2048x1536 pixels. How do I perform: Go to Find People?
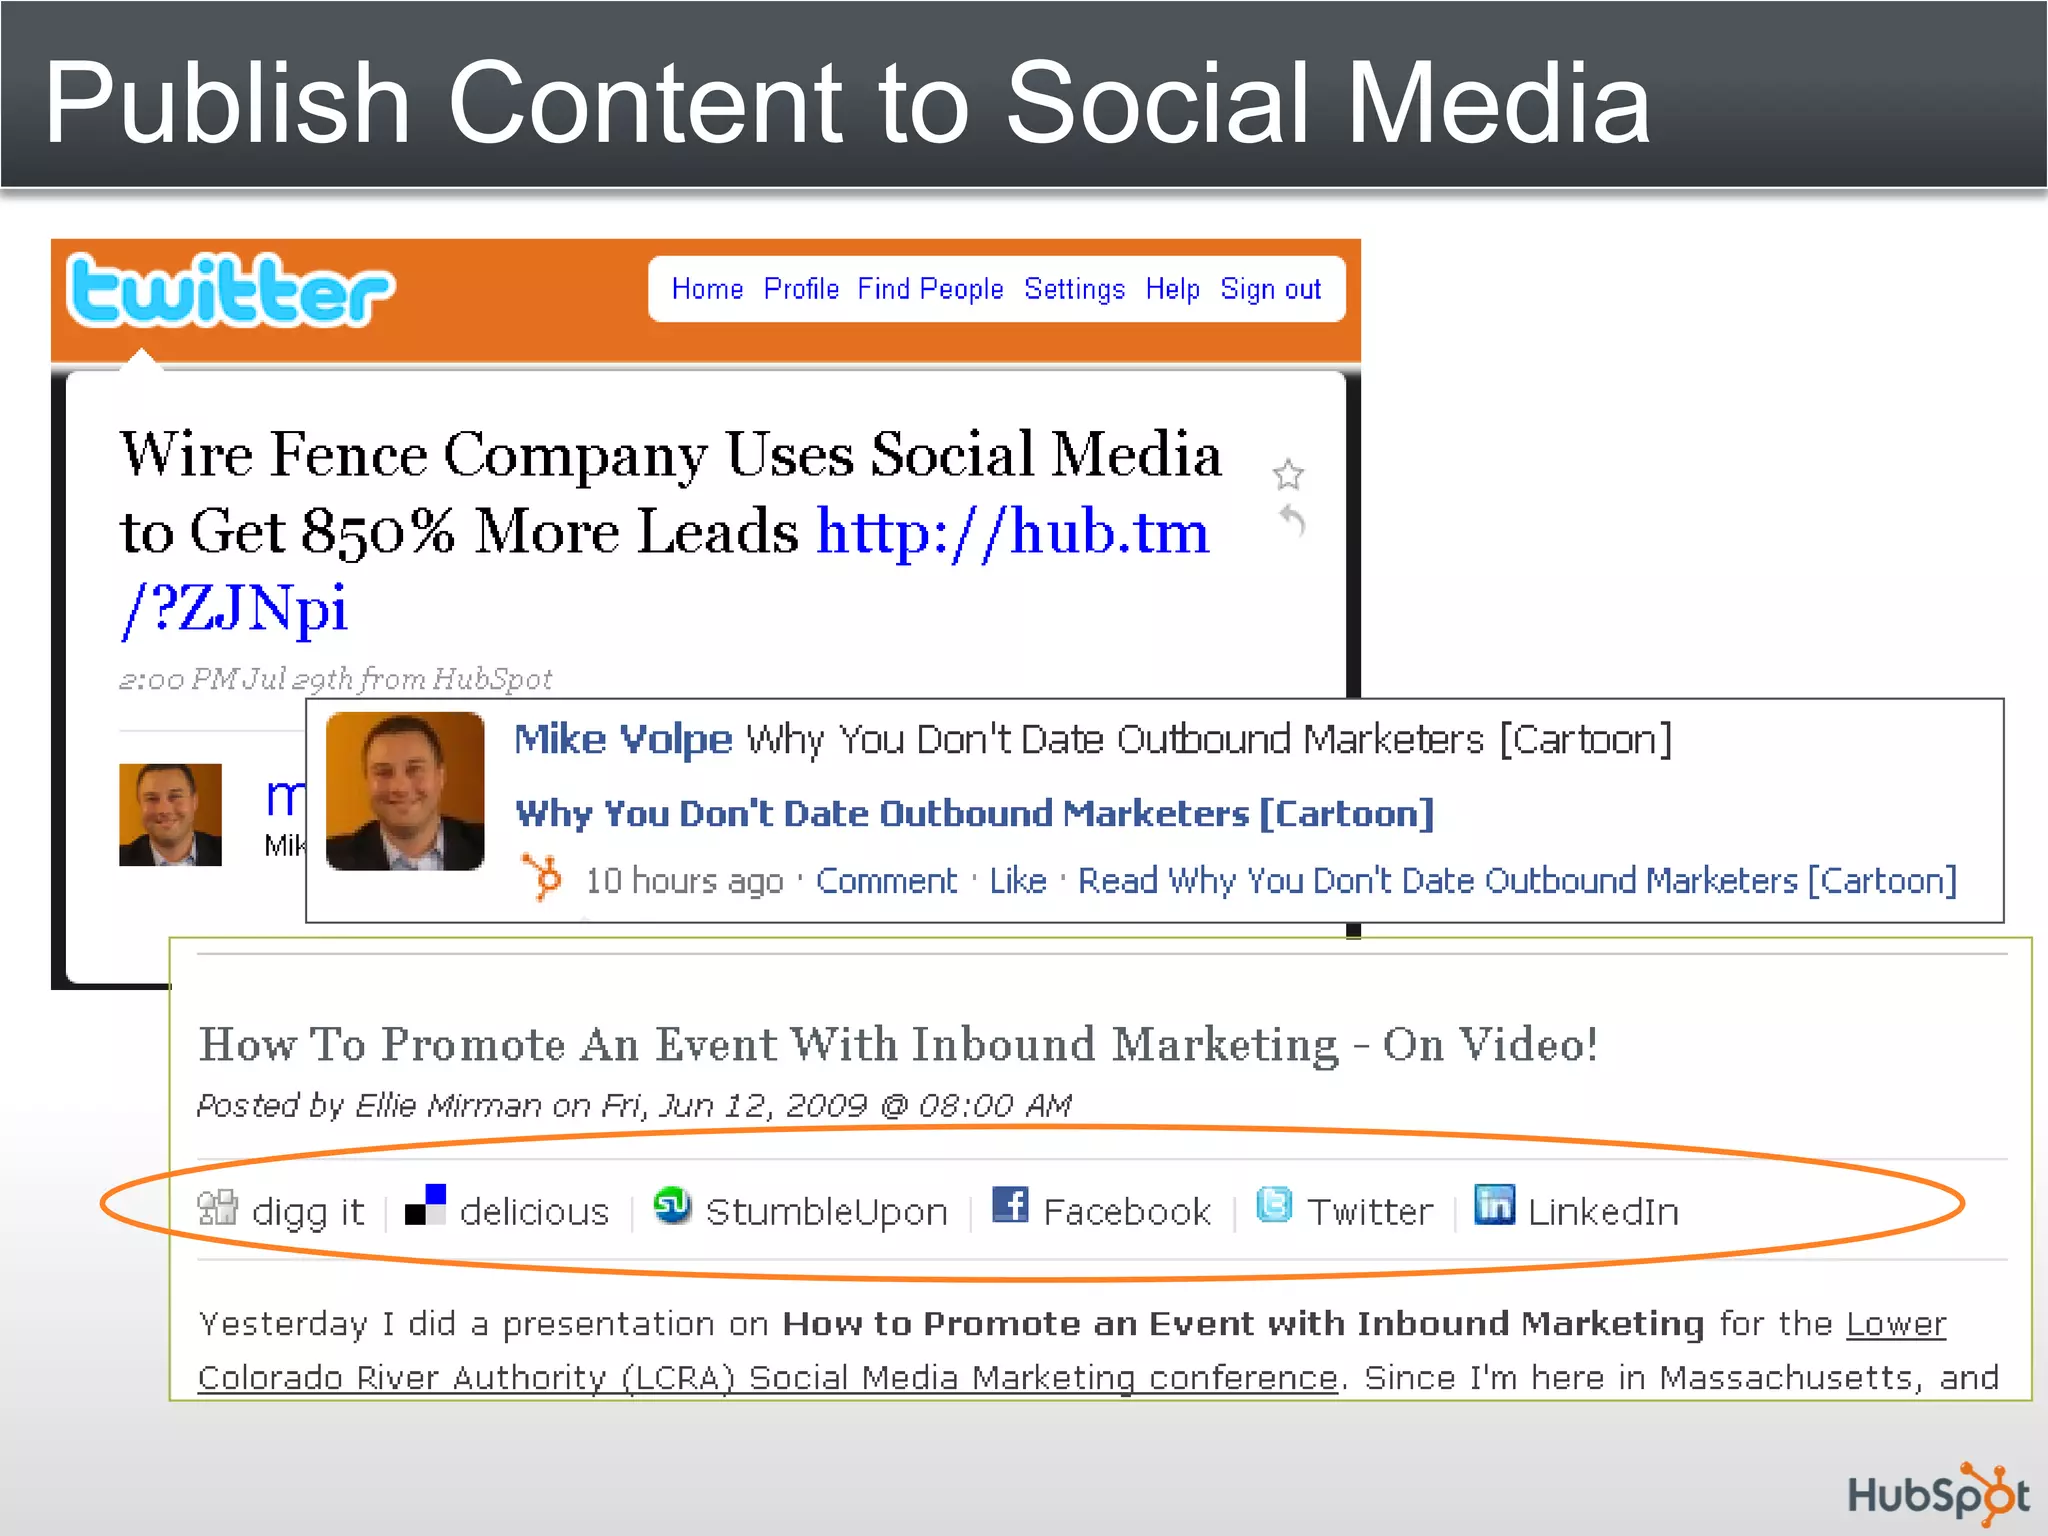pos(930,289)
